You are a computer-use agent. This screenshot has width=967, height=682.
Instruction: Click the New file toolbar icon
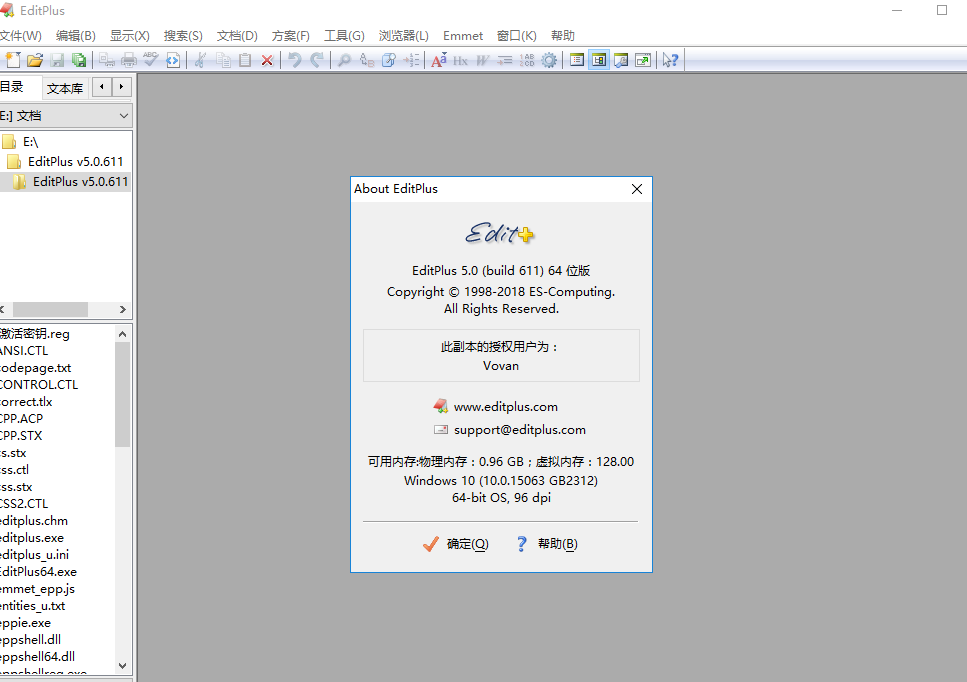coord(10,60)
